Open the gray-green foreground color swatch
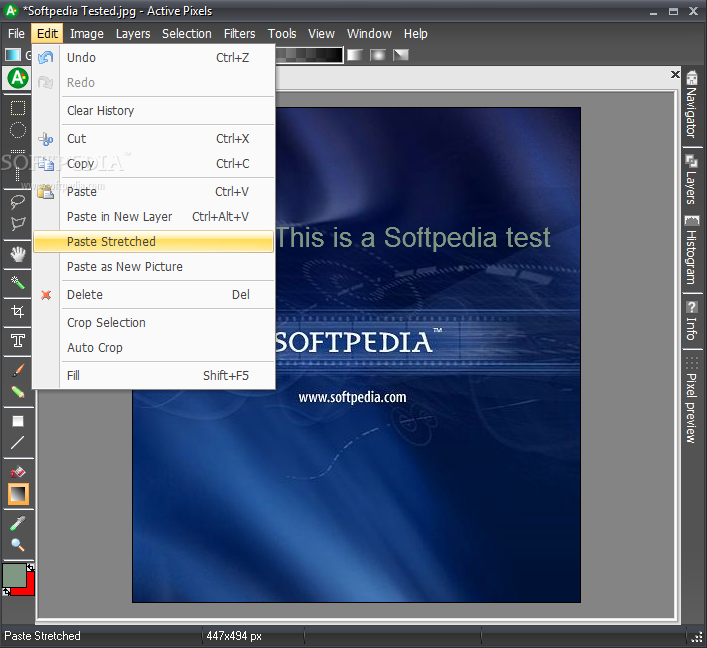This screenshot has height=648, width=707. coord(14,576)
